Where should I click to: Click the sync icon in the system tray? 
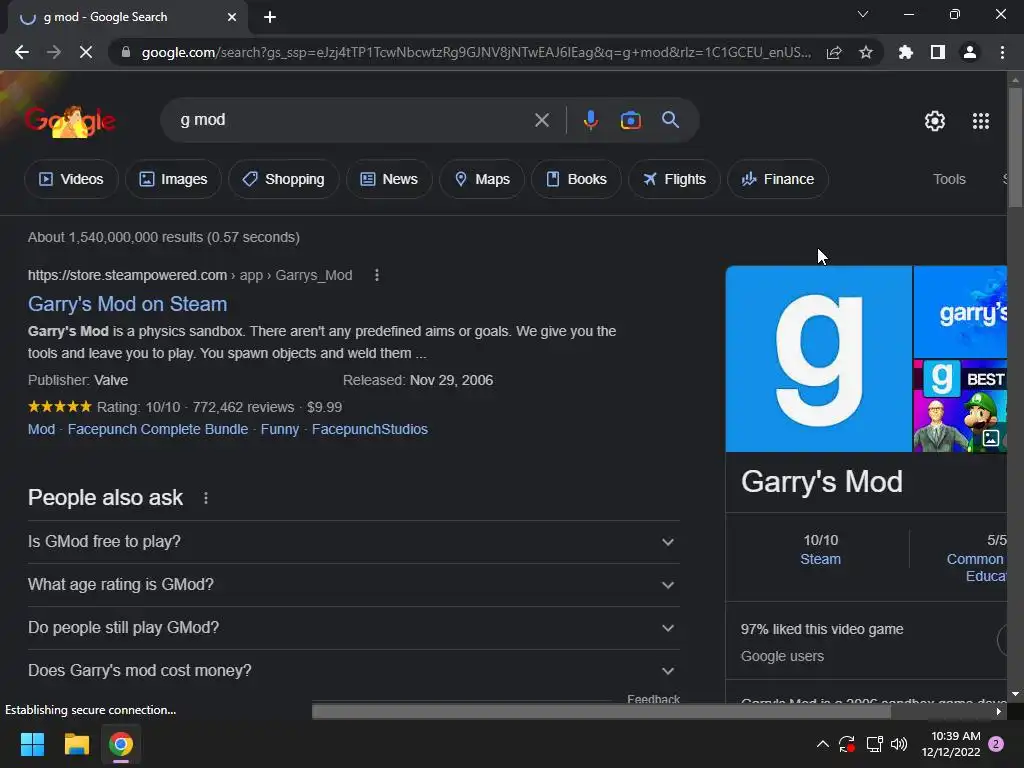point(847,744)
